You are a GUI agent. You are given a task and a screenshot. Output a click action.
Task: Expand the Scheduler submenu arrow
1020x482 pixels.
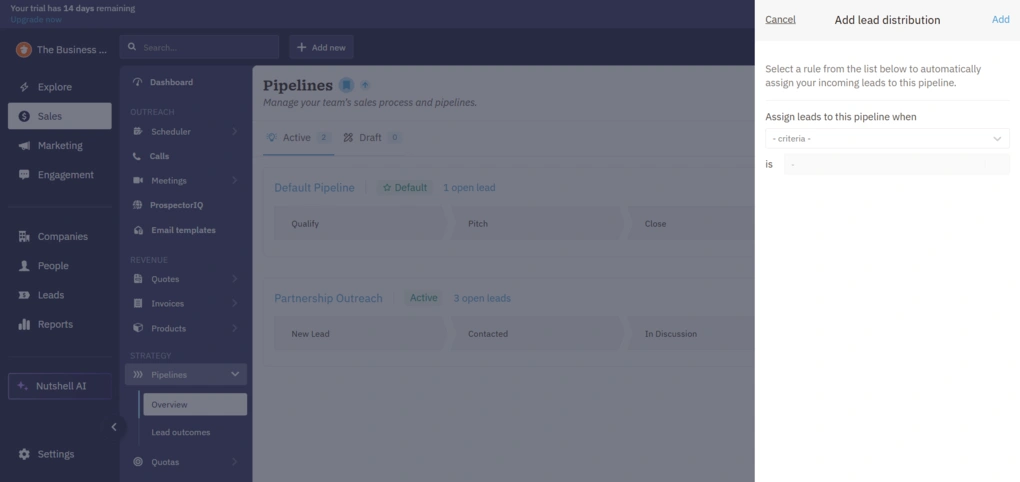coord(235,132)
